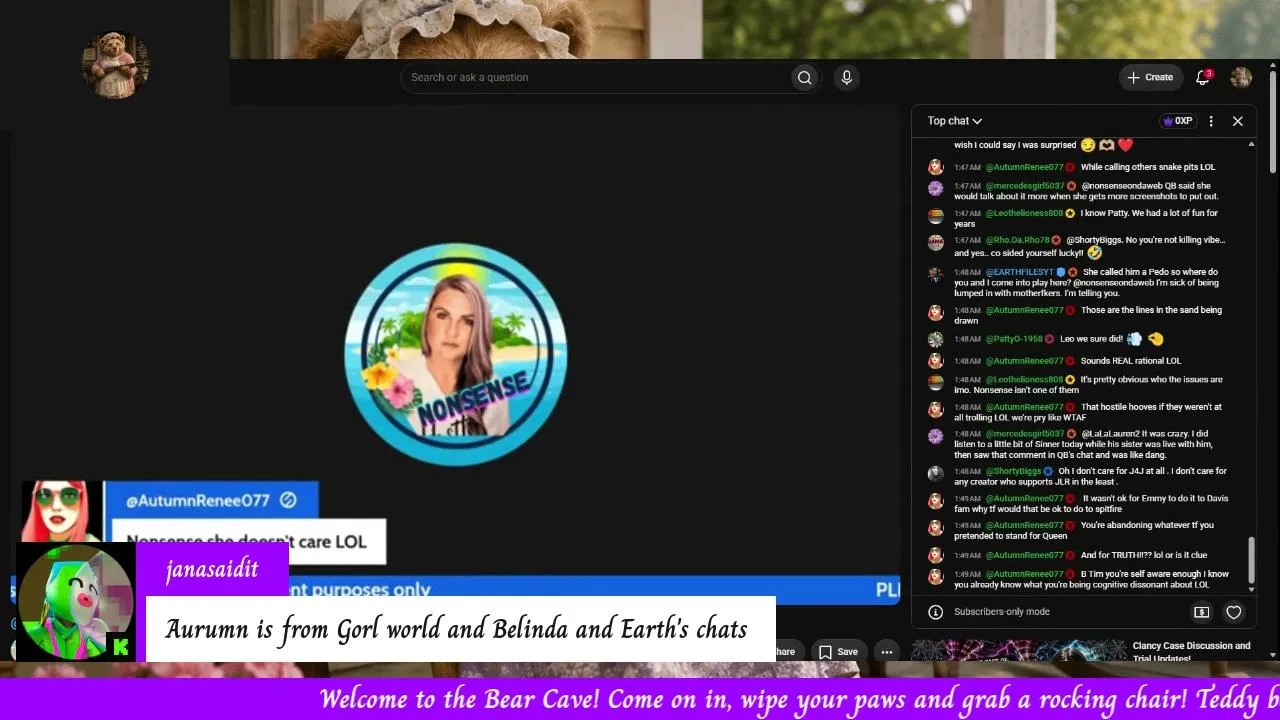Click the Super Chat dollar icon
The image size is (1280, 720).
tap(1202, 612)
